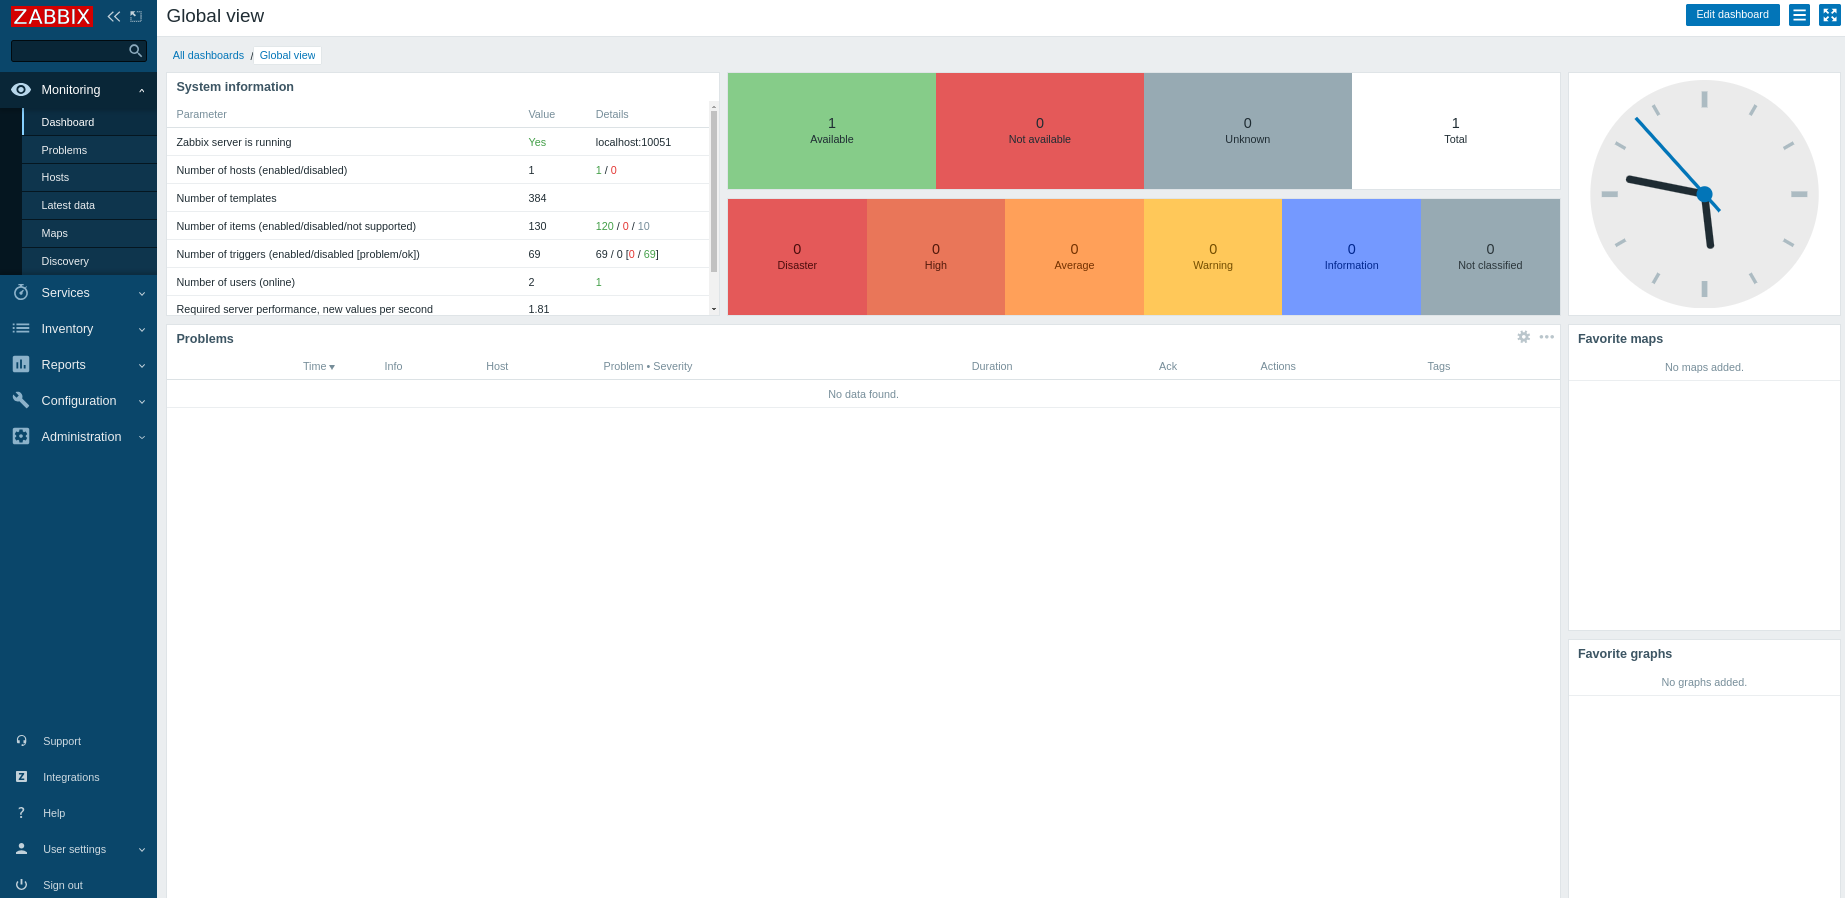Click the System information scrollbar thumb

pyautogui.click(x=714, y=191)
